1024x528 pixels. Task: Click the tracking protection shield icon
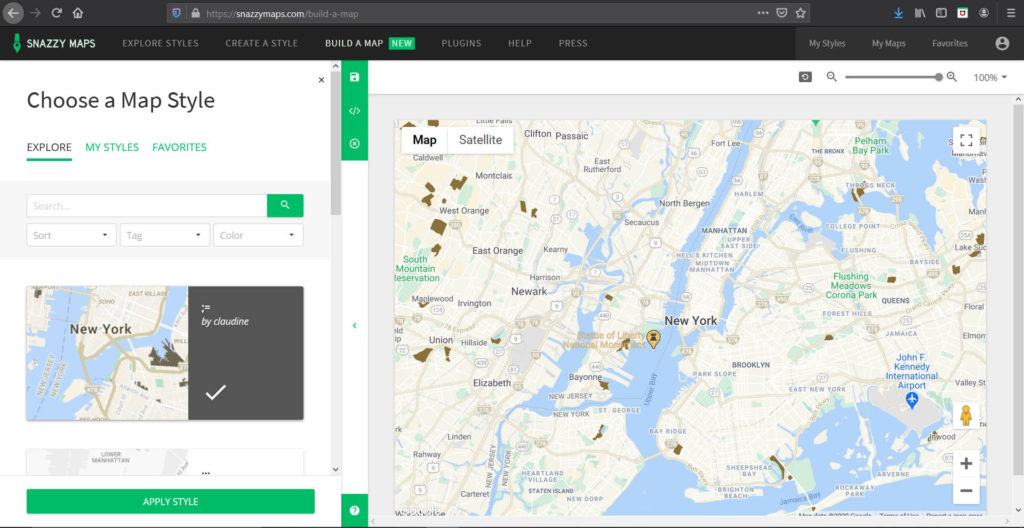176,12
